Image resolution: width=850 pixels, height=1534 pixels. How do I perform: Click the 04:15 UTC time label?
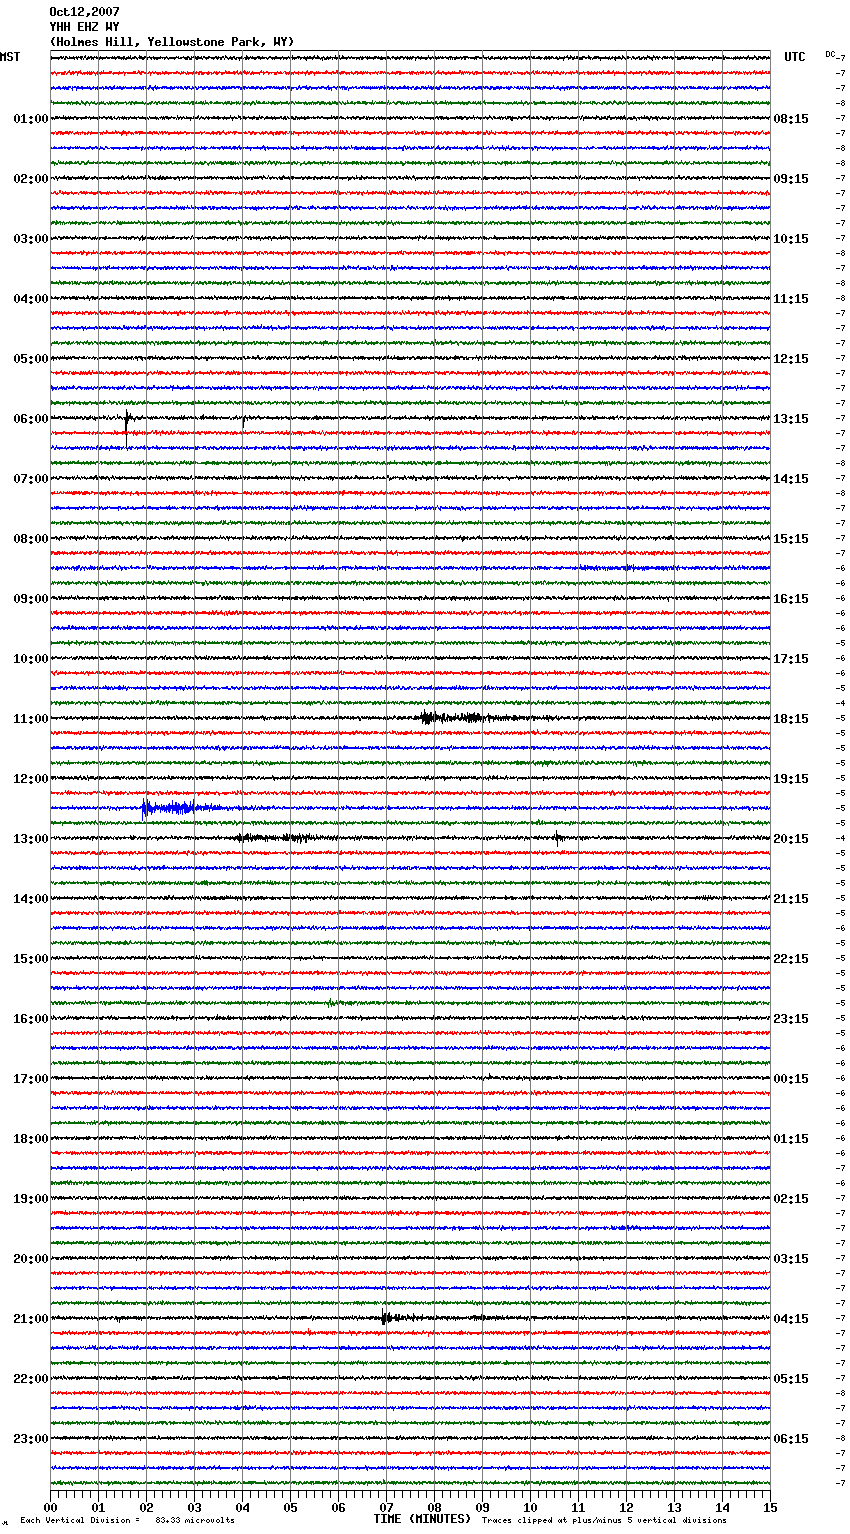pyautogui.click(x=791, y=1319)
